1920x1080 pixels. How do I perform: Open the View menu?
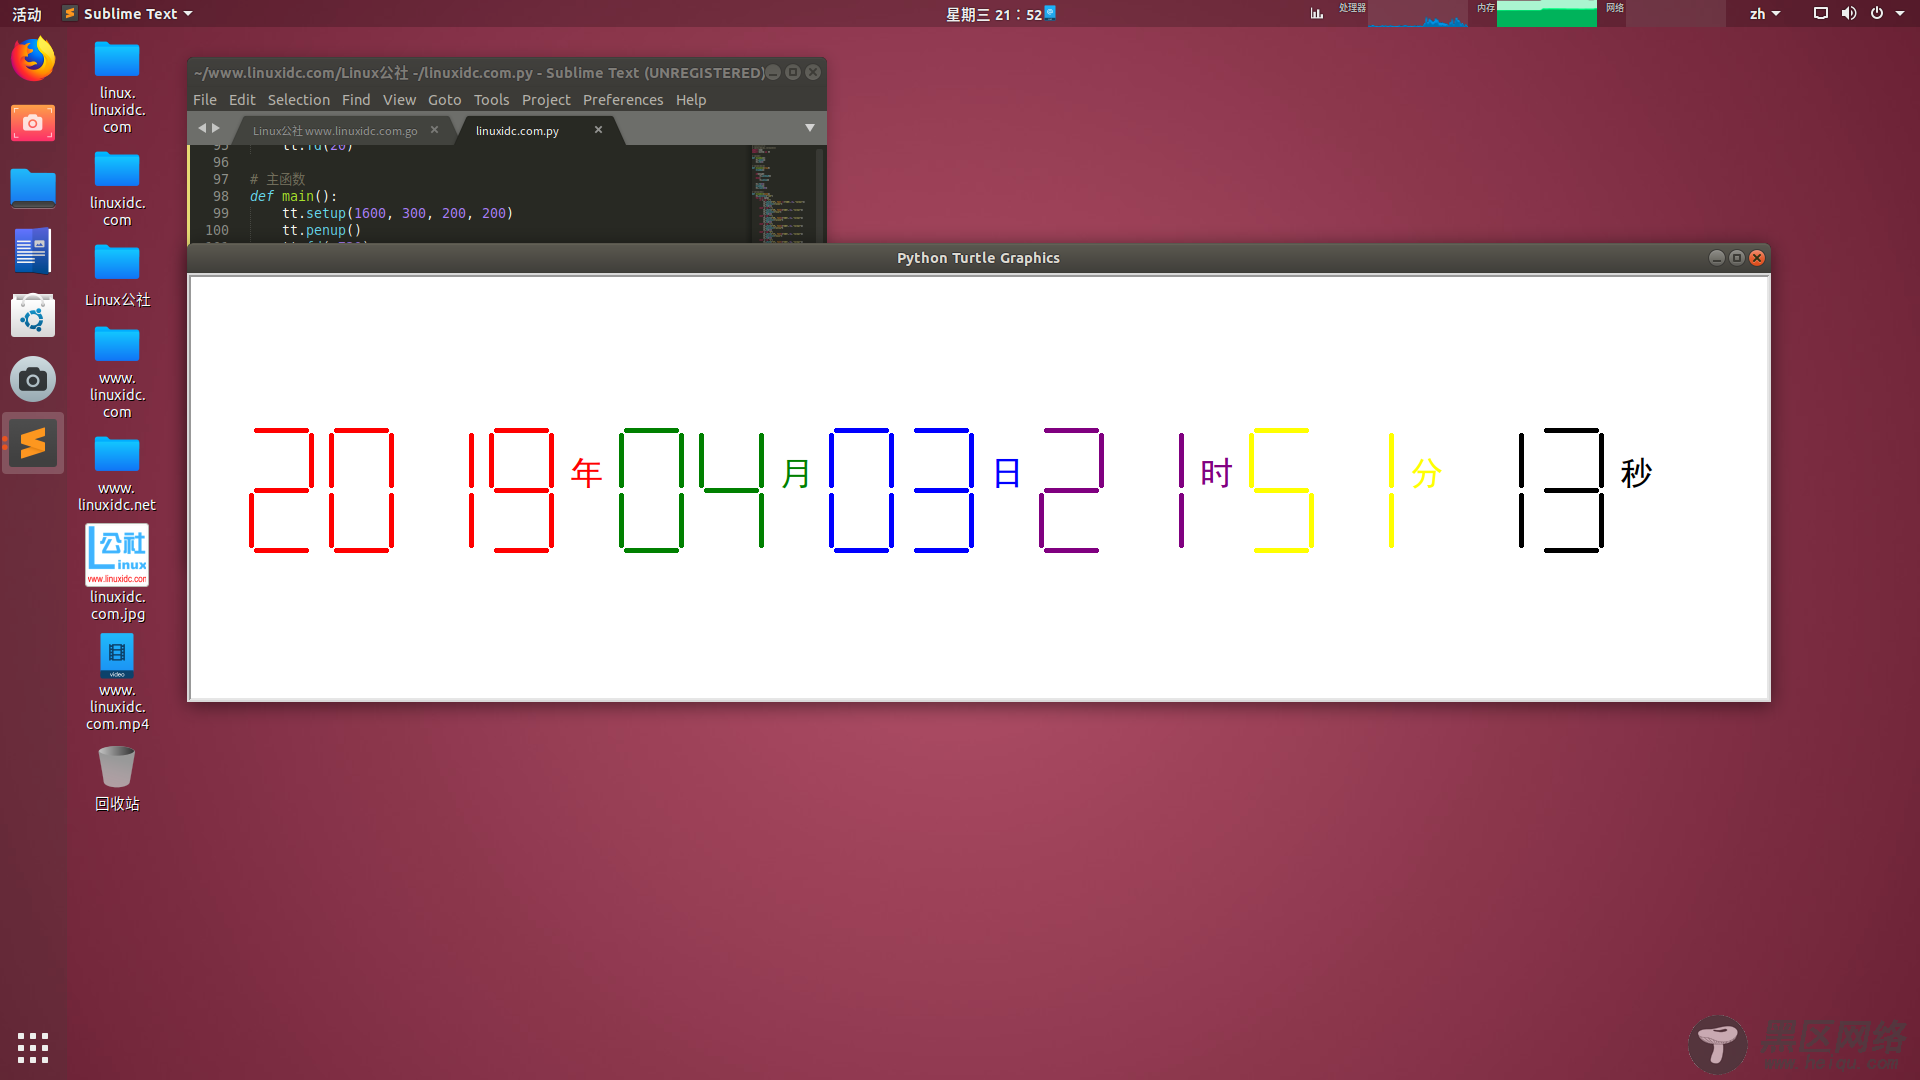tap(398, 100)
